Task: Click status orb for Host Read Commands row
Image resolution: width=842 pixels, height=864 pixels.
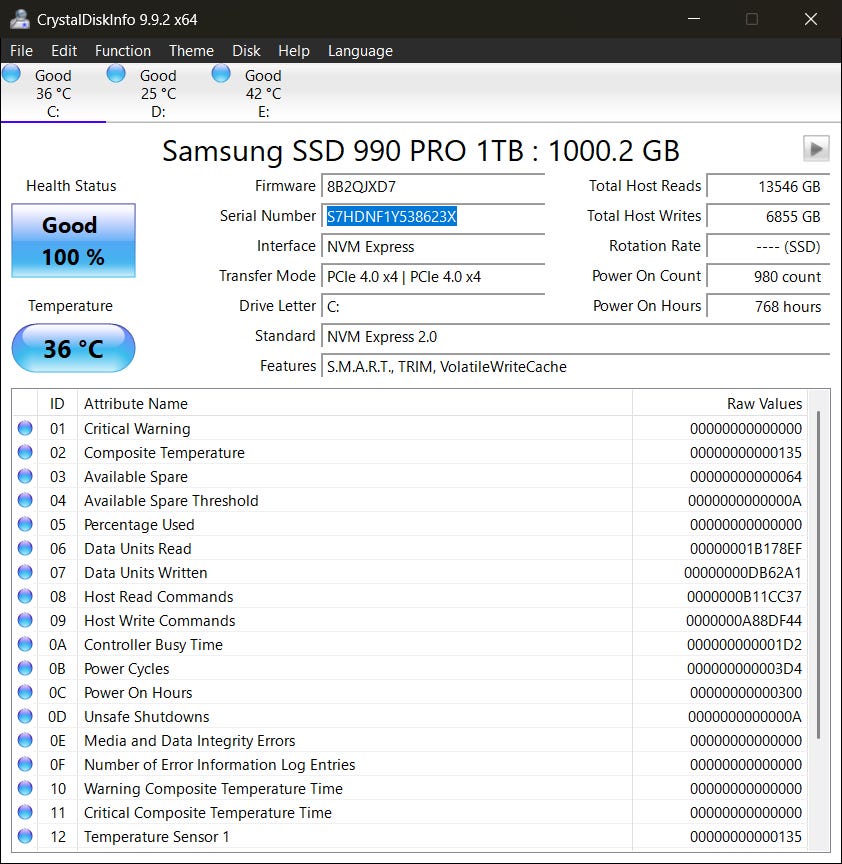Action: click(25, 596)
